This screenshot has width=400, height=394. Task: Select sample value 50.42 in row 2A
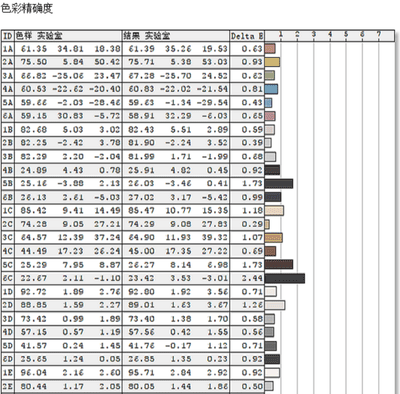pyautogui.click(x=107, y=62)
